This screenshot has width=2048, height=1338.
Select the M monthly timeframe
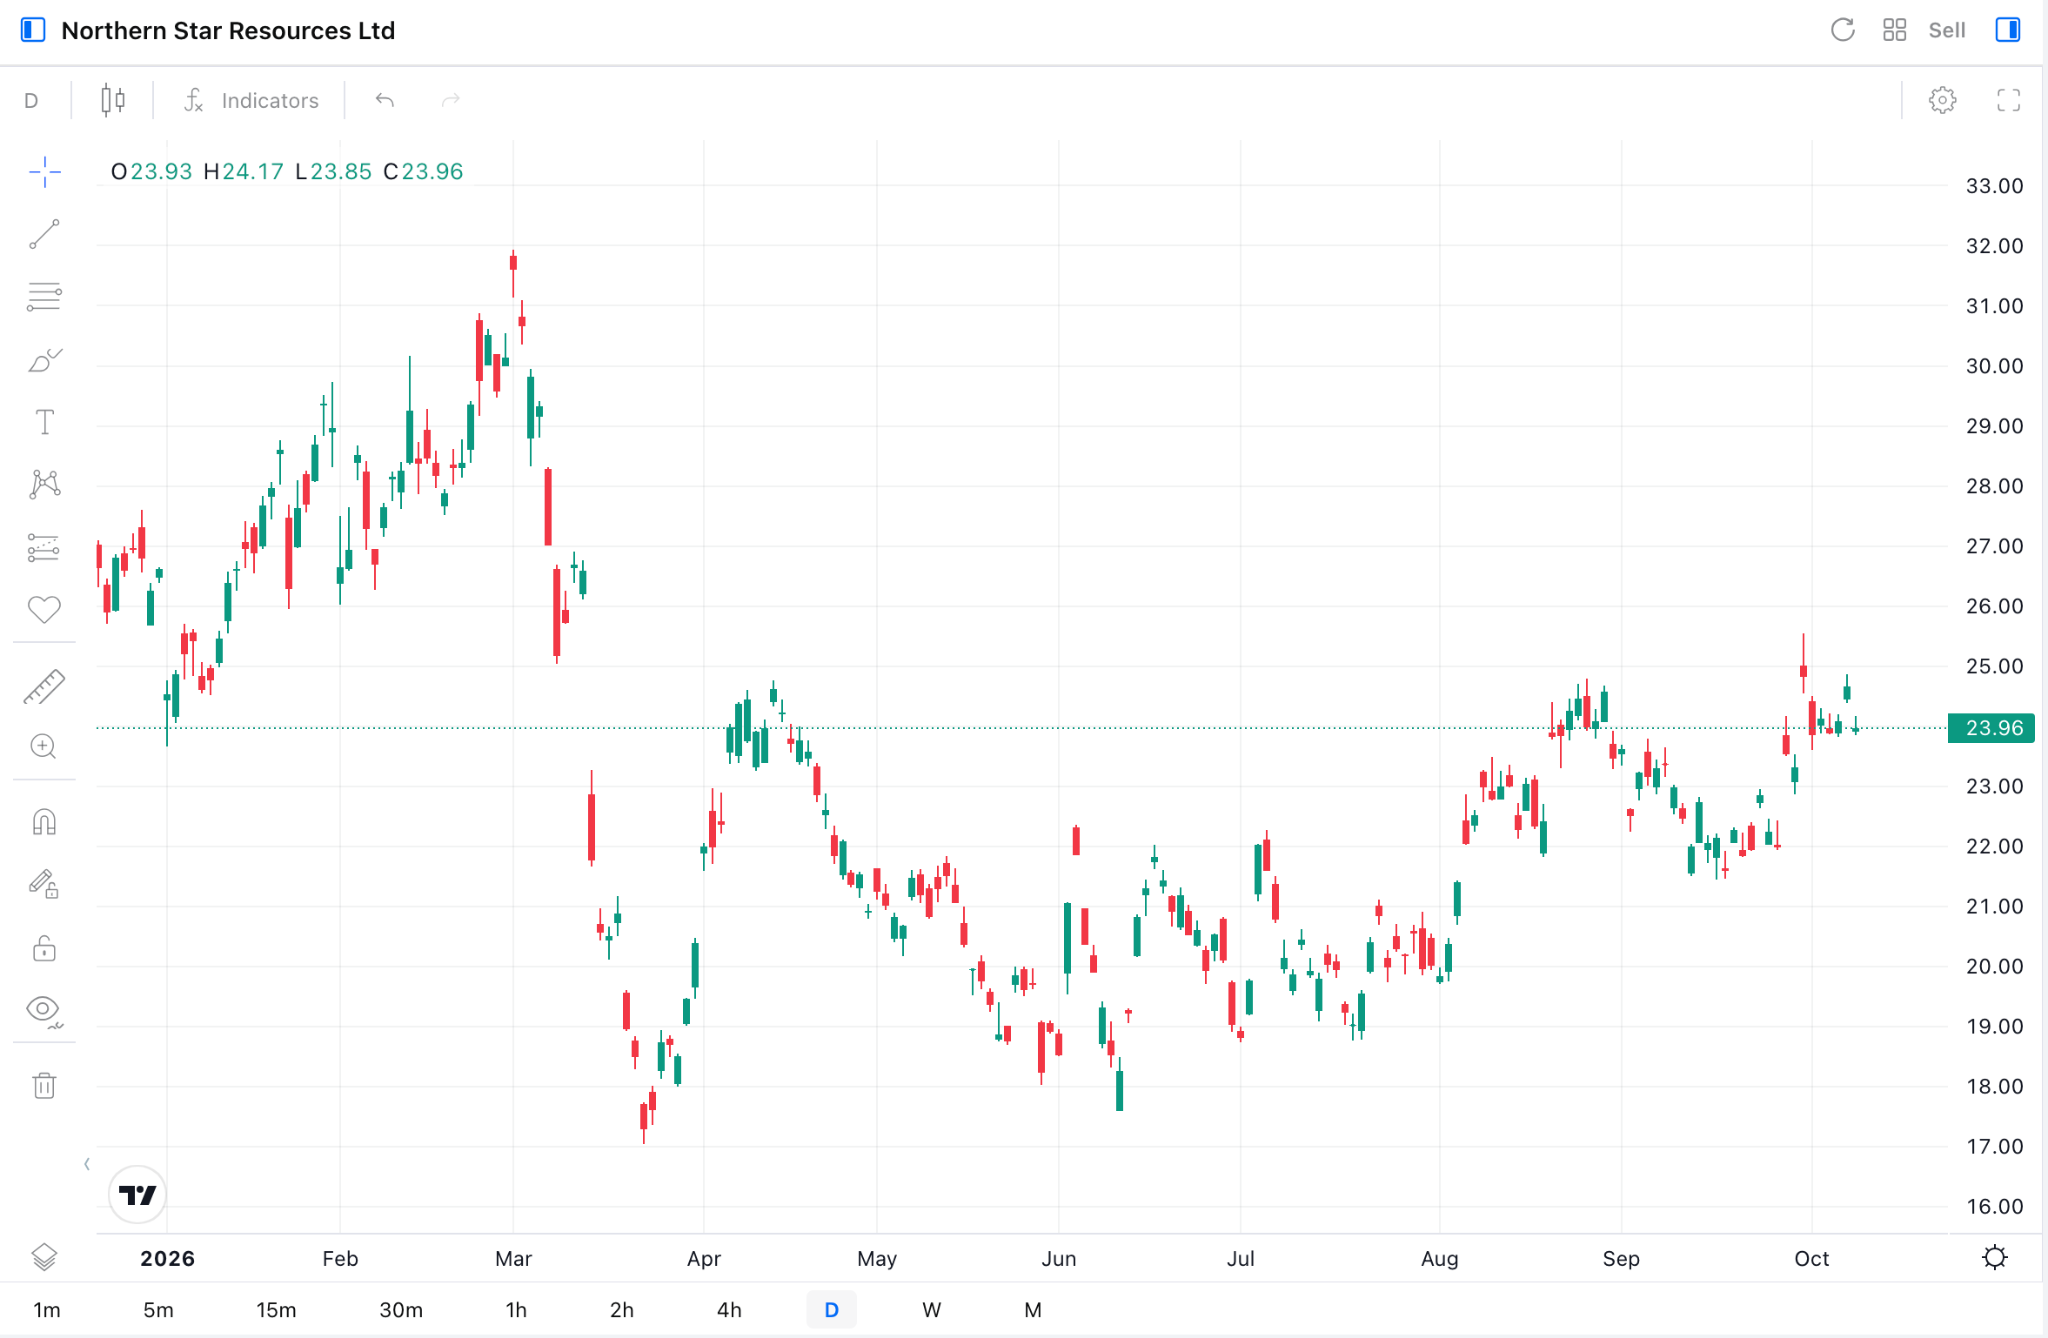[1033, 1310]
